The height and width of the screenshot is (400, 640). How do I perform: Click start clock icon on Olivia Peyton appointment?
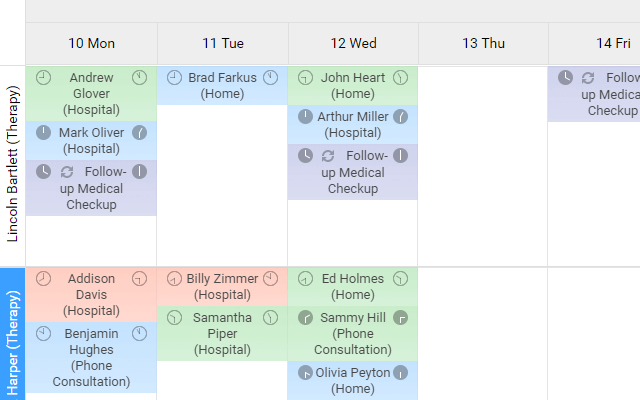(306, 373)
